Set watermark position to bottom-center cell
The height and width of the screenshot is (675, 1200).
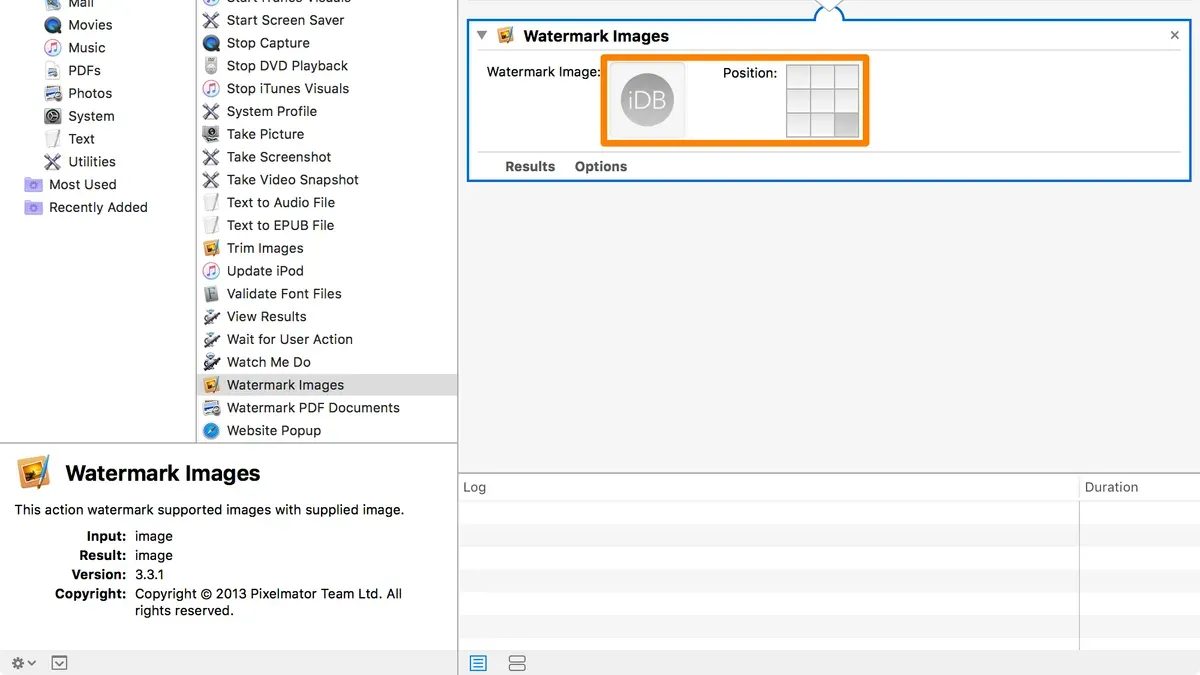pyautogui.click(x=822, y=125)
